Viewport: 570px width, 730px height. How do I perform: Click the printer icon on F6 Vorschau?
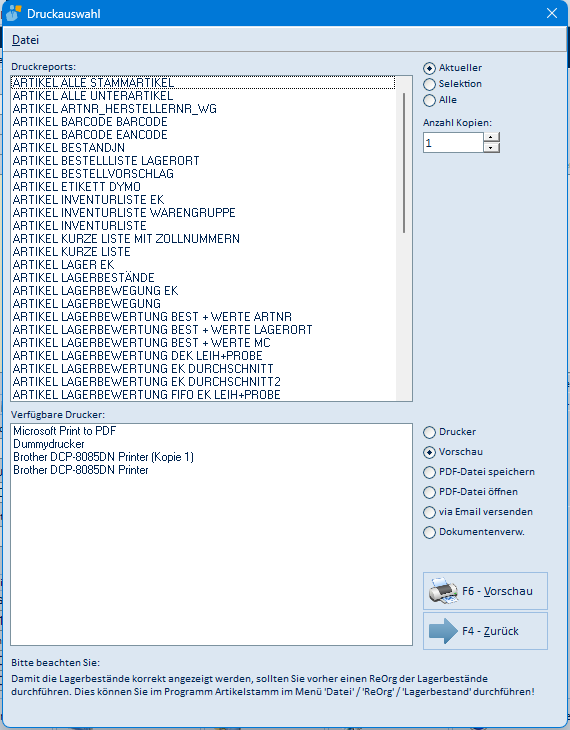point(443,591)
